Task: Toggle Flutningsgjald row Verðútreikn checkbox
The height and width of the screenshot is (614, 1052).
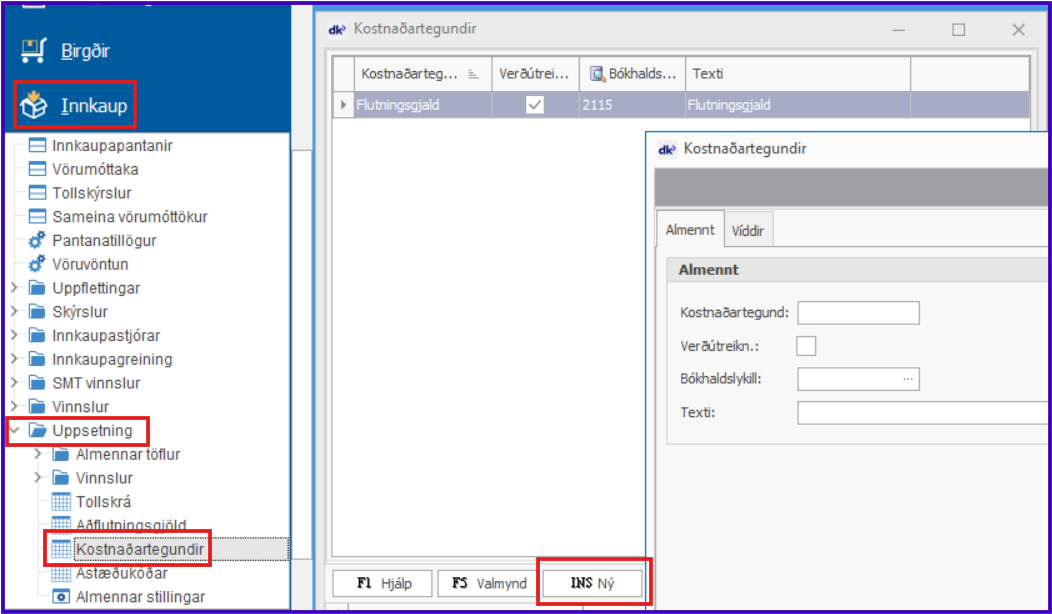Action: pos(535,105)
